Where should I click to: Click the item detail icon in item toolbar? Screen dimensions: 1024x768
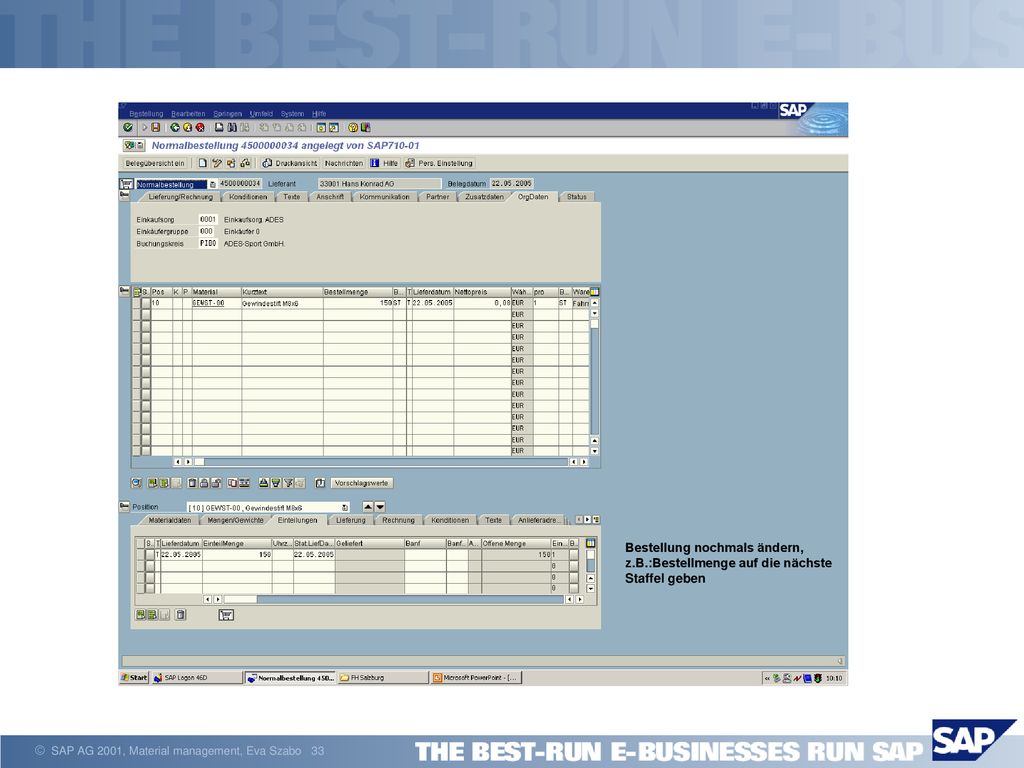[x=136, y=483]
